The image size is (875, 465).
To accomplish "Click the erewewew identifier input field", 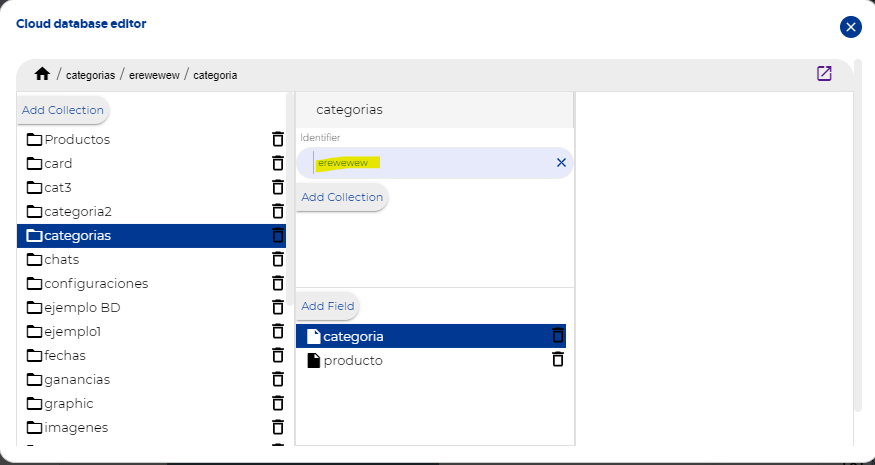I will tap(435, 162).
